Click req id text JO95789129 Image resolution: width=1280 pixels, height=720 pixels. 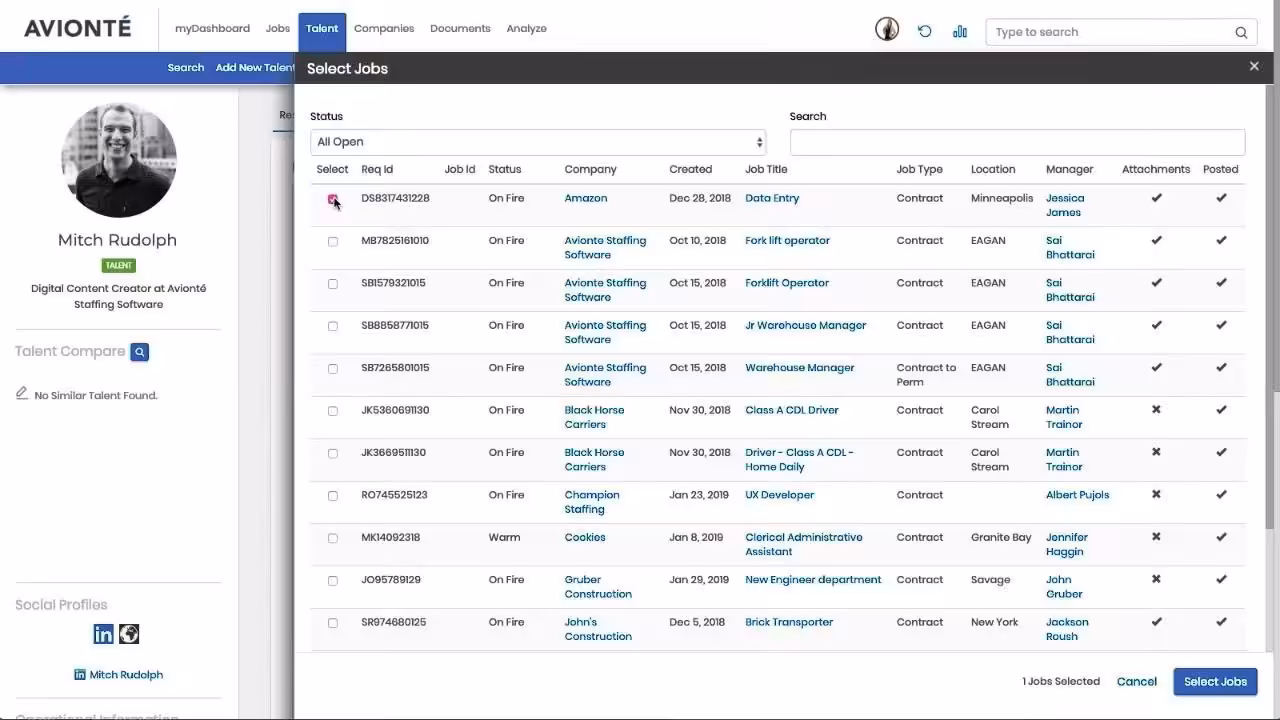click(x=391, y=580)
